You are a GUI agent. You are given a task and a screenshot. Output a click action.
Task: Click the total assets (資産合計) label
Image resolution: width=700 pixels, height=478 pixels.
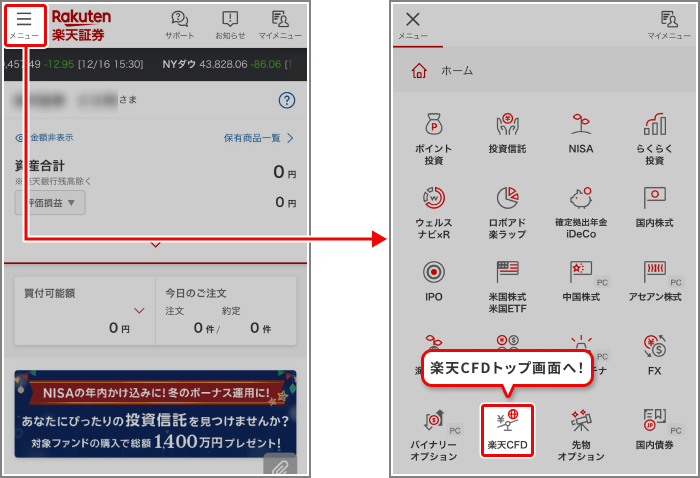(40, 166)
